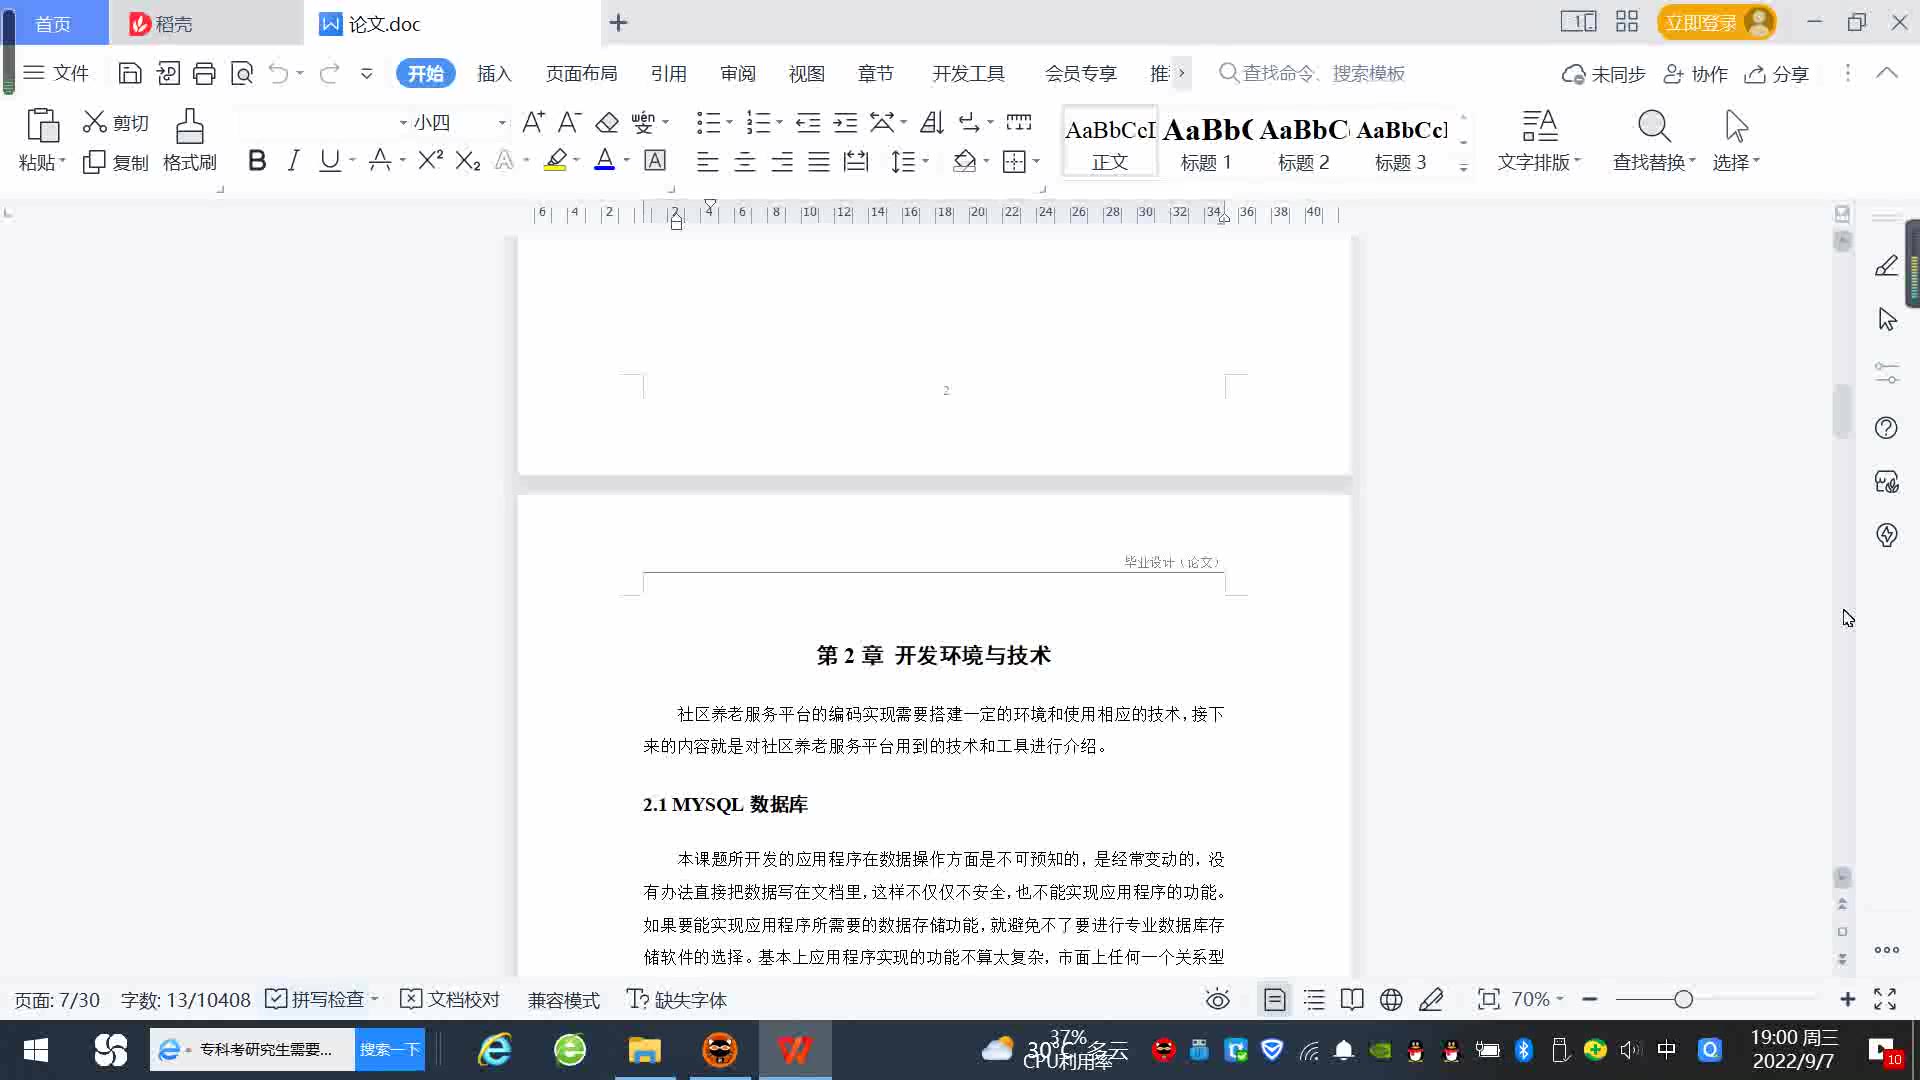Click the print icon in quick toolbar

(204, 73)
